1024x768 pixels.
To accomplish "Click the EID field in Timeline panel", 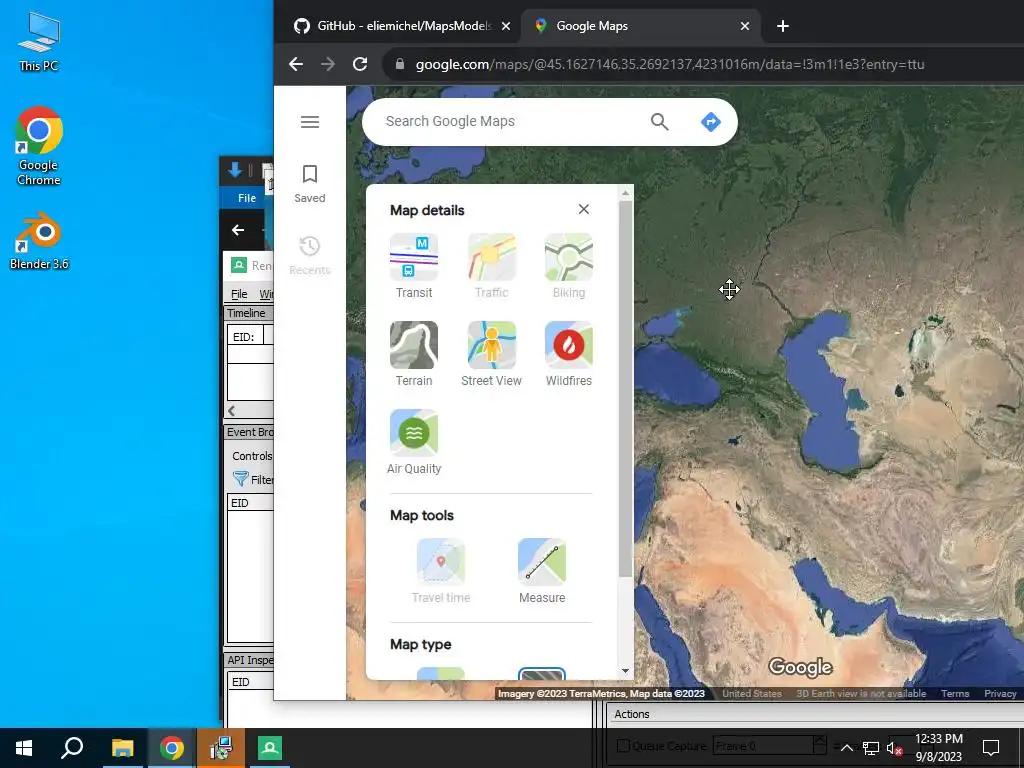I will [268, 337].
